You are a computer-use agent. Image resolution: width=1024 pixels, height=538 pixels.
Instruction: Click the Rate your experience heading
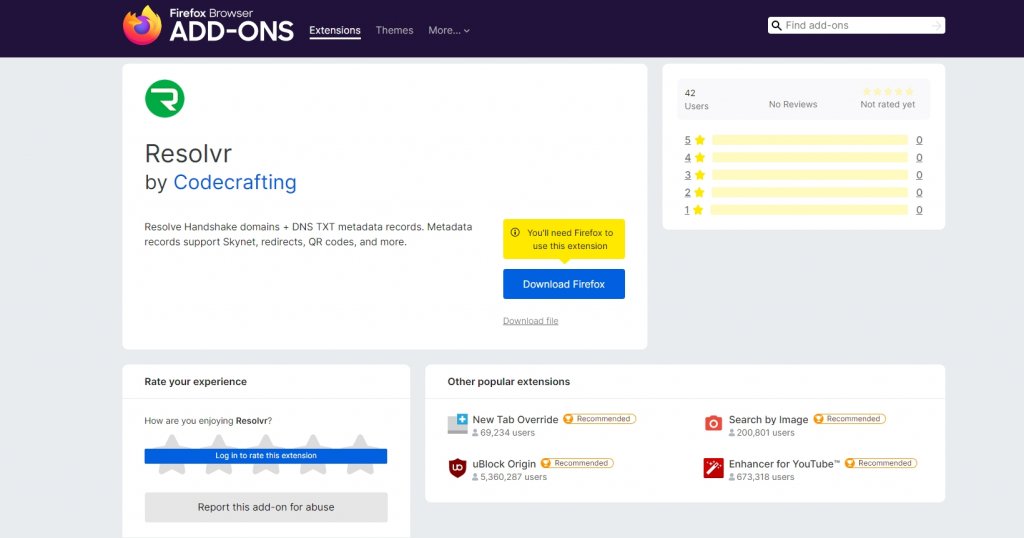[195, 382]
